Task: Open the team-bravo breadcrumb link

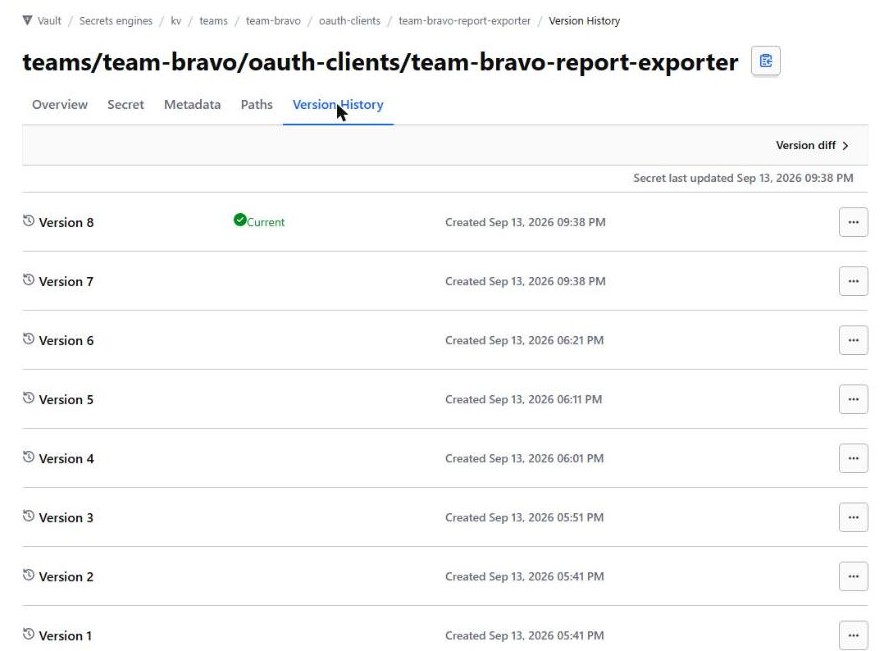Action: click(273, 21)
